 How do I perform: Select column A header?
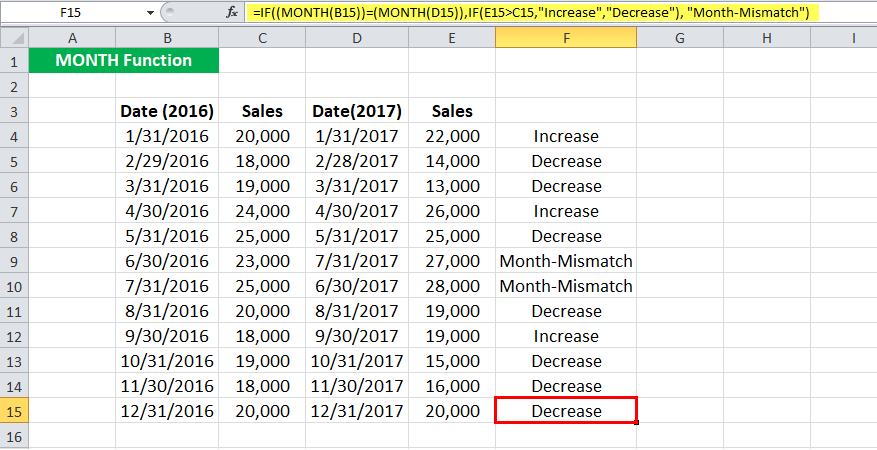pyautogui.click(x=72, y=37)
